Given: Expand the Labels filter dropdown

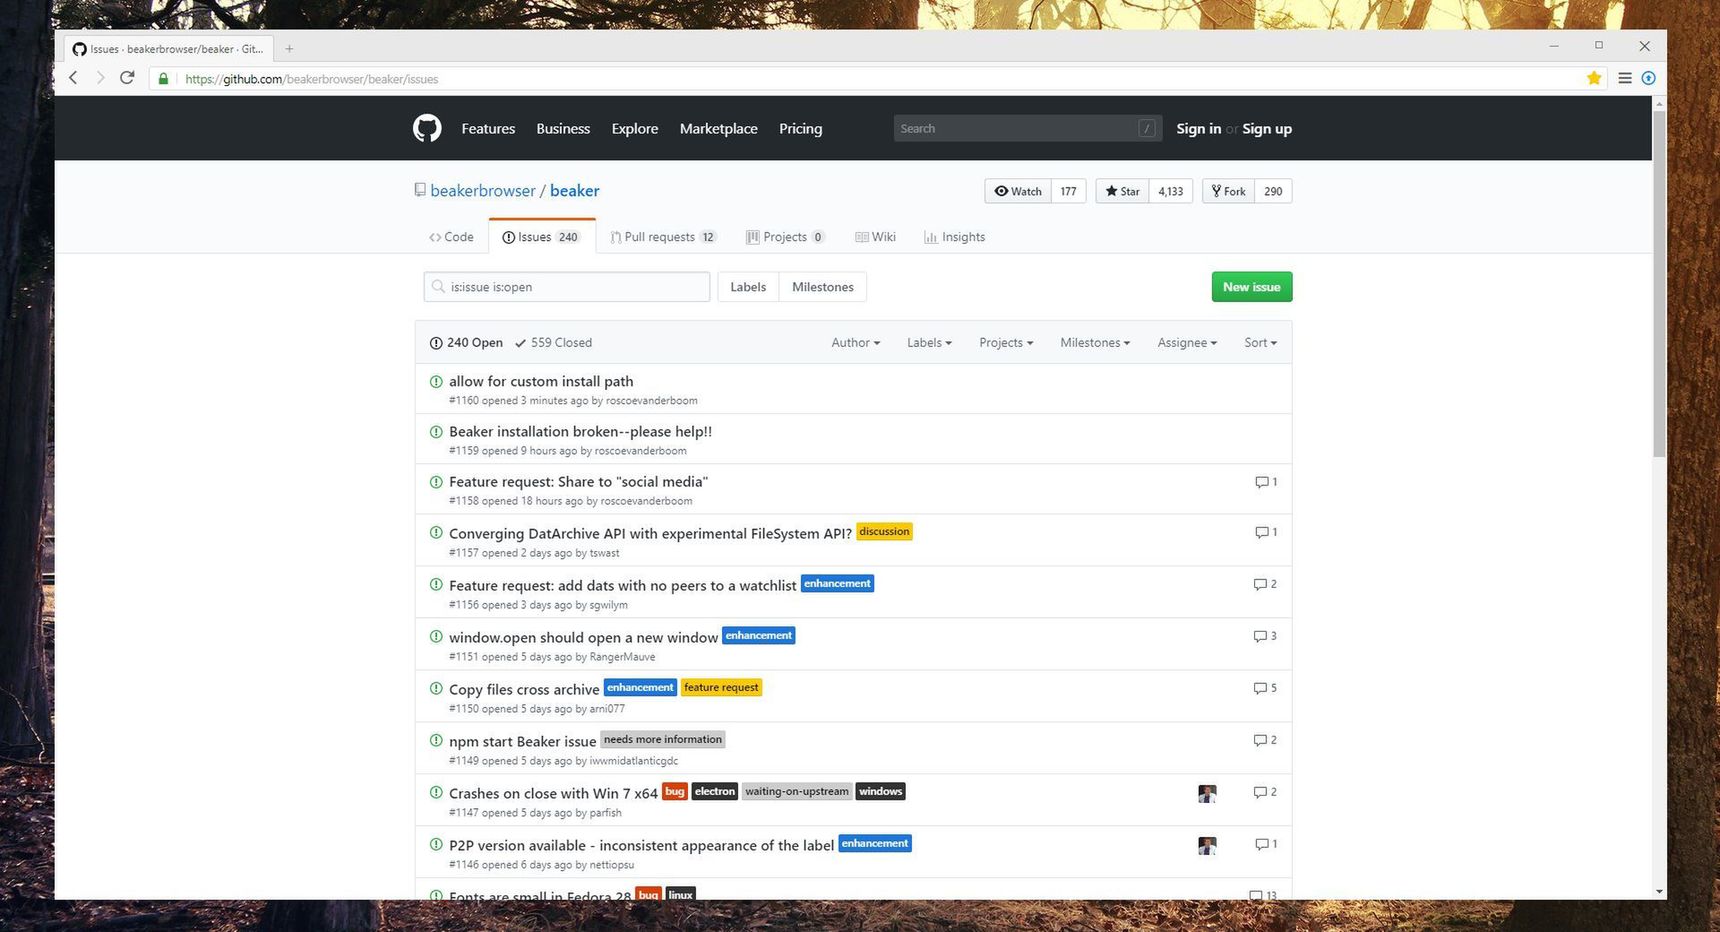Looking at the screenshot, I should tap(929, 343).
